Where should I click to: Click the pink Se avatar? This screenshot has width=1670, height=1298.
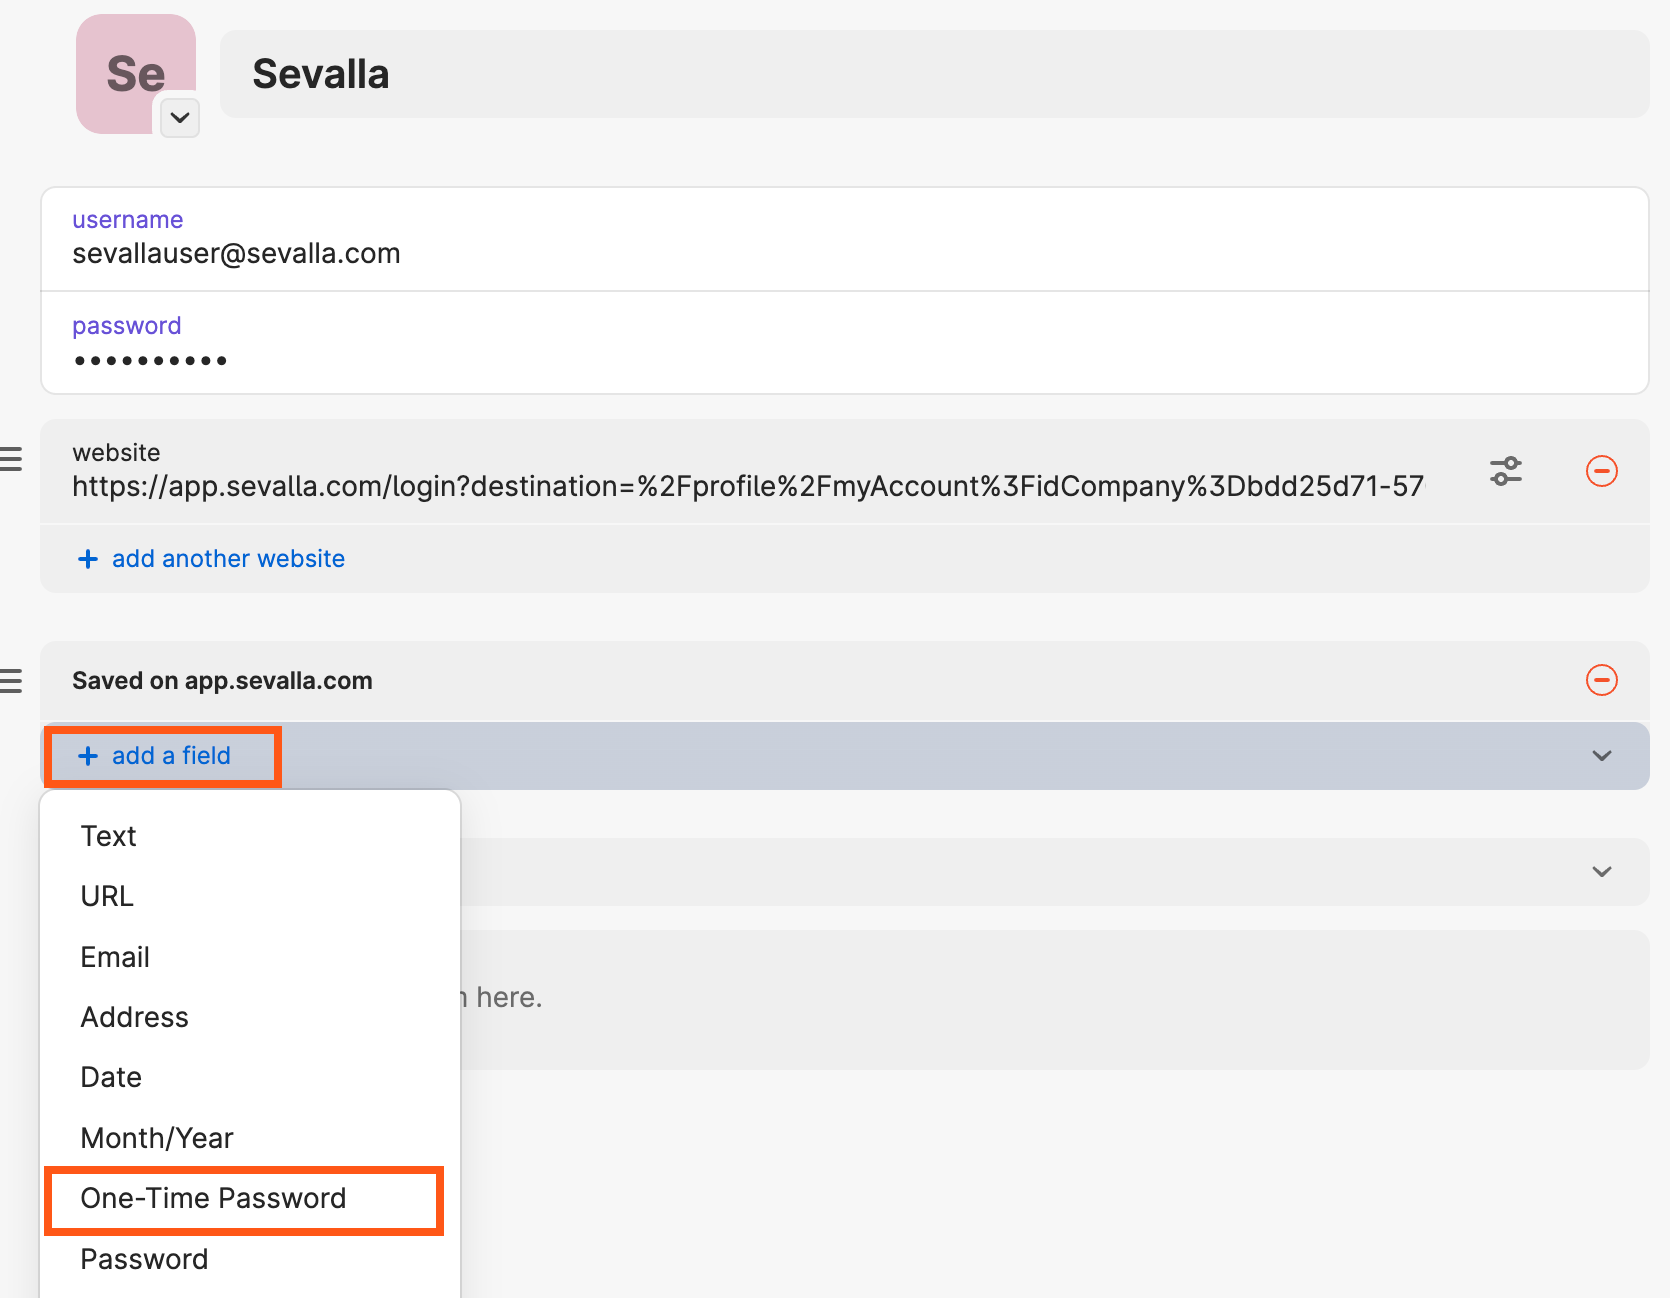[x=136, y=70]
